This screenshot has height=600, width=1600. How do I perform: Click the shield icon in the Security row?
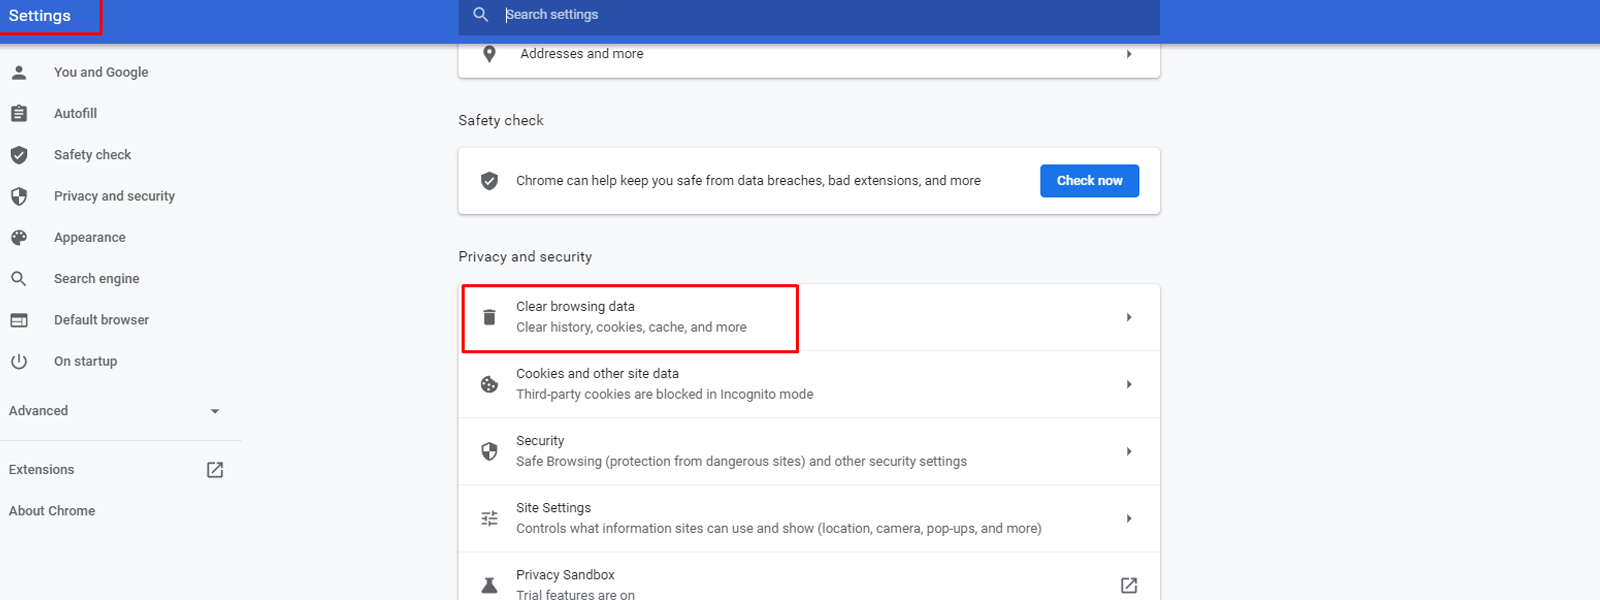tap(489, 451)
